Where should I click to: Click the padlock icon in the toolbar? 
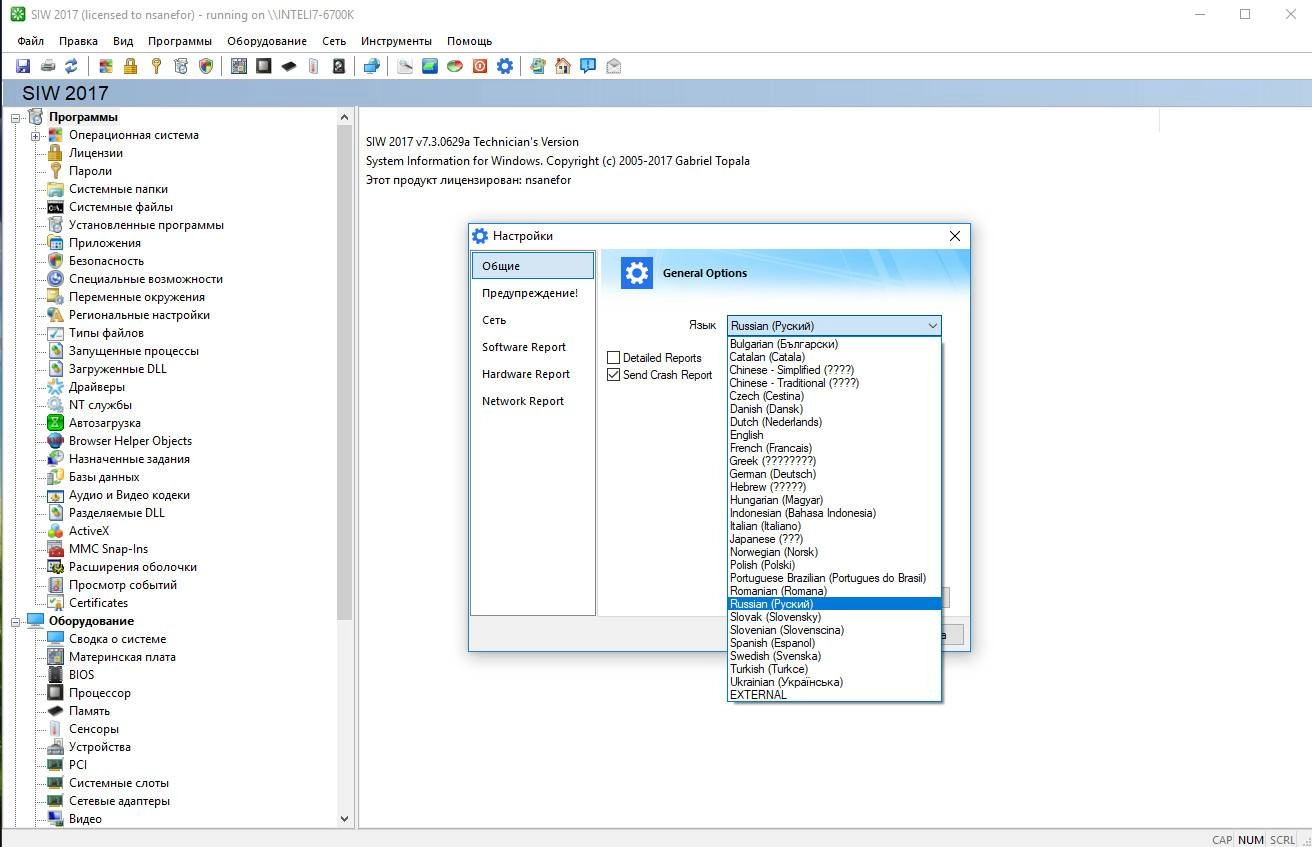coord(130,66)
